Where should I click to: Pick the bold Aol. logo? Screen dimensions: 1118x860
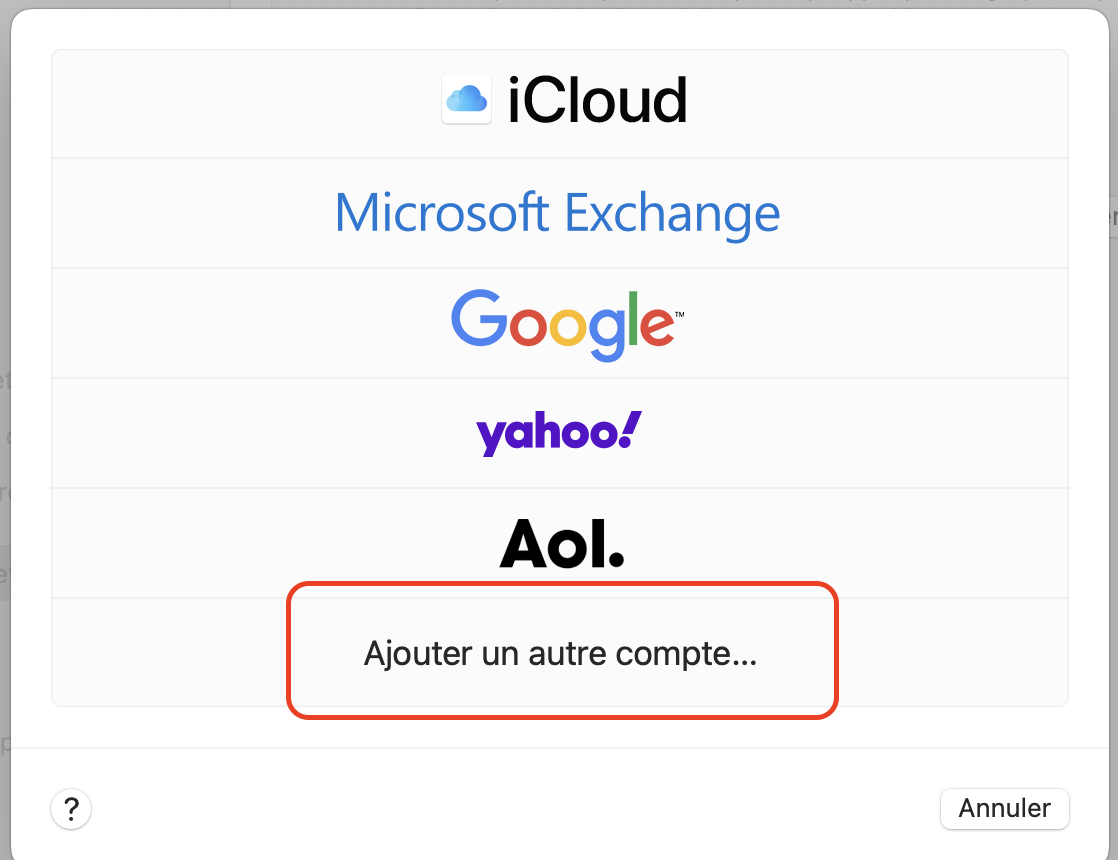pos(562,543)
